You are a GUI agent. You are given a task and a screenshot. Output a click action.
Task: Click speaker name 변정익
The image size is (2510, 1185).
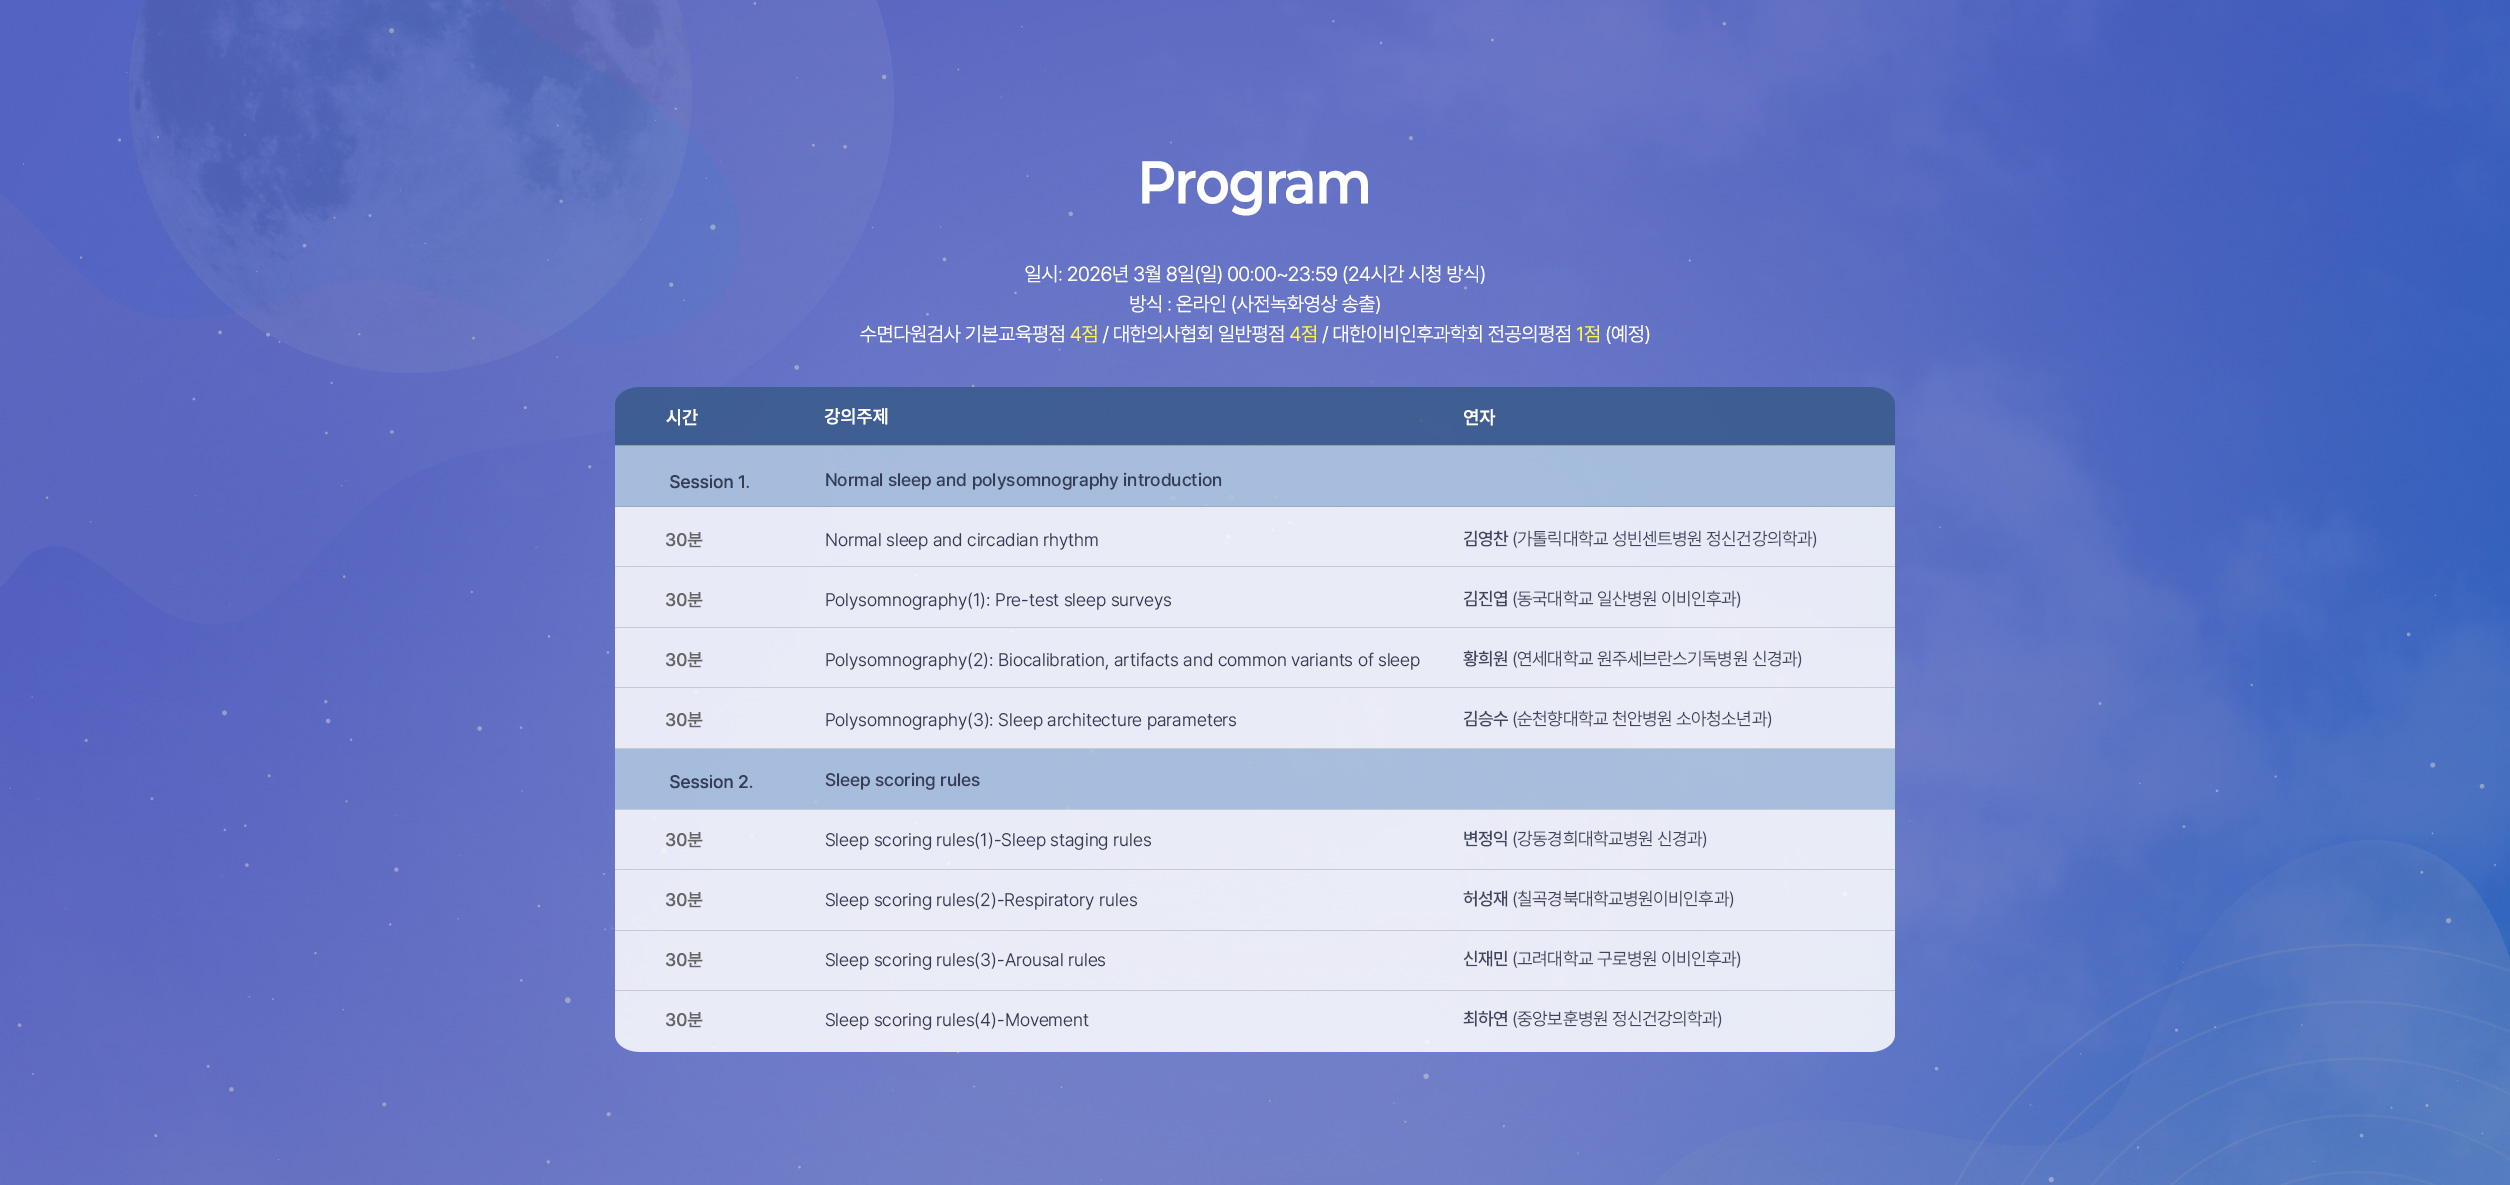point(1484,839)
